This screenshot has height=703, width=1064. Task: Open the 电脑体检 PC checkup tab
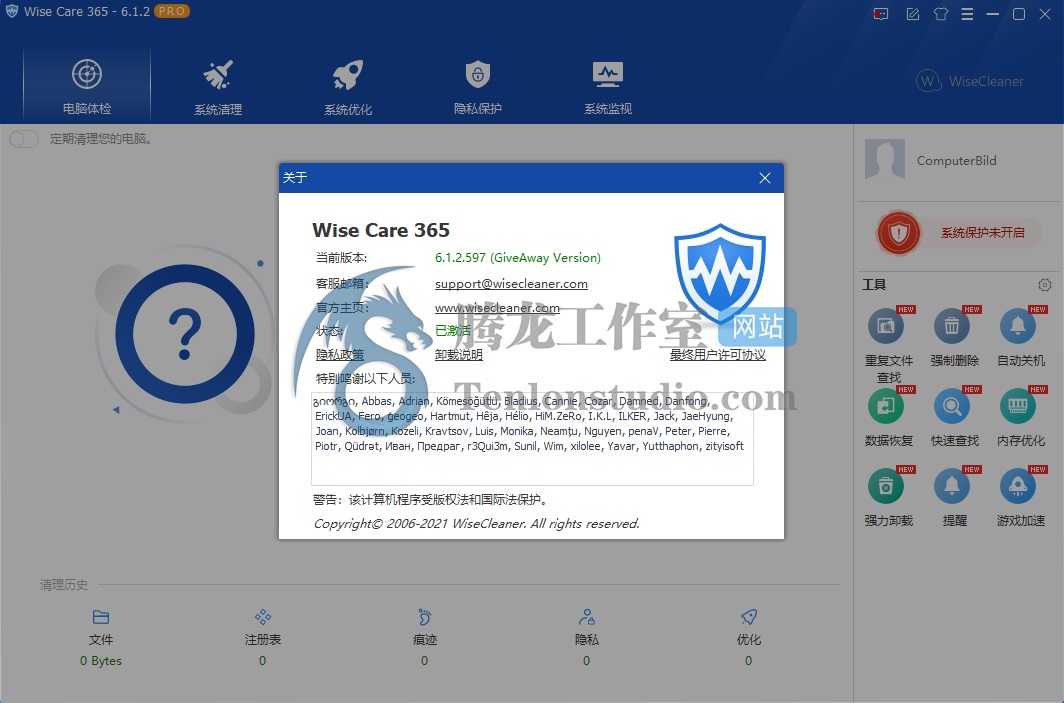click(x=87, y=85)
